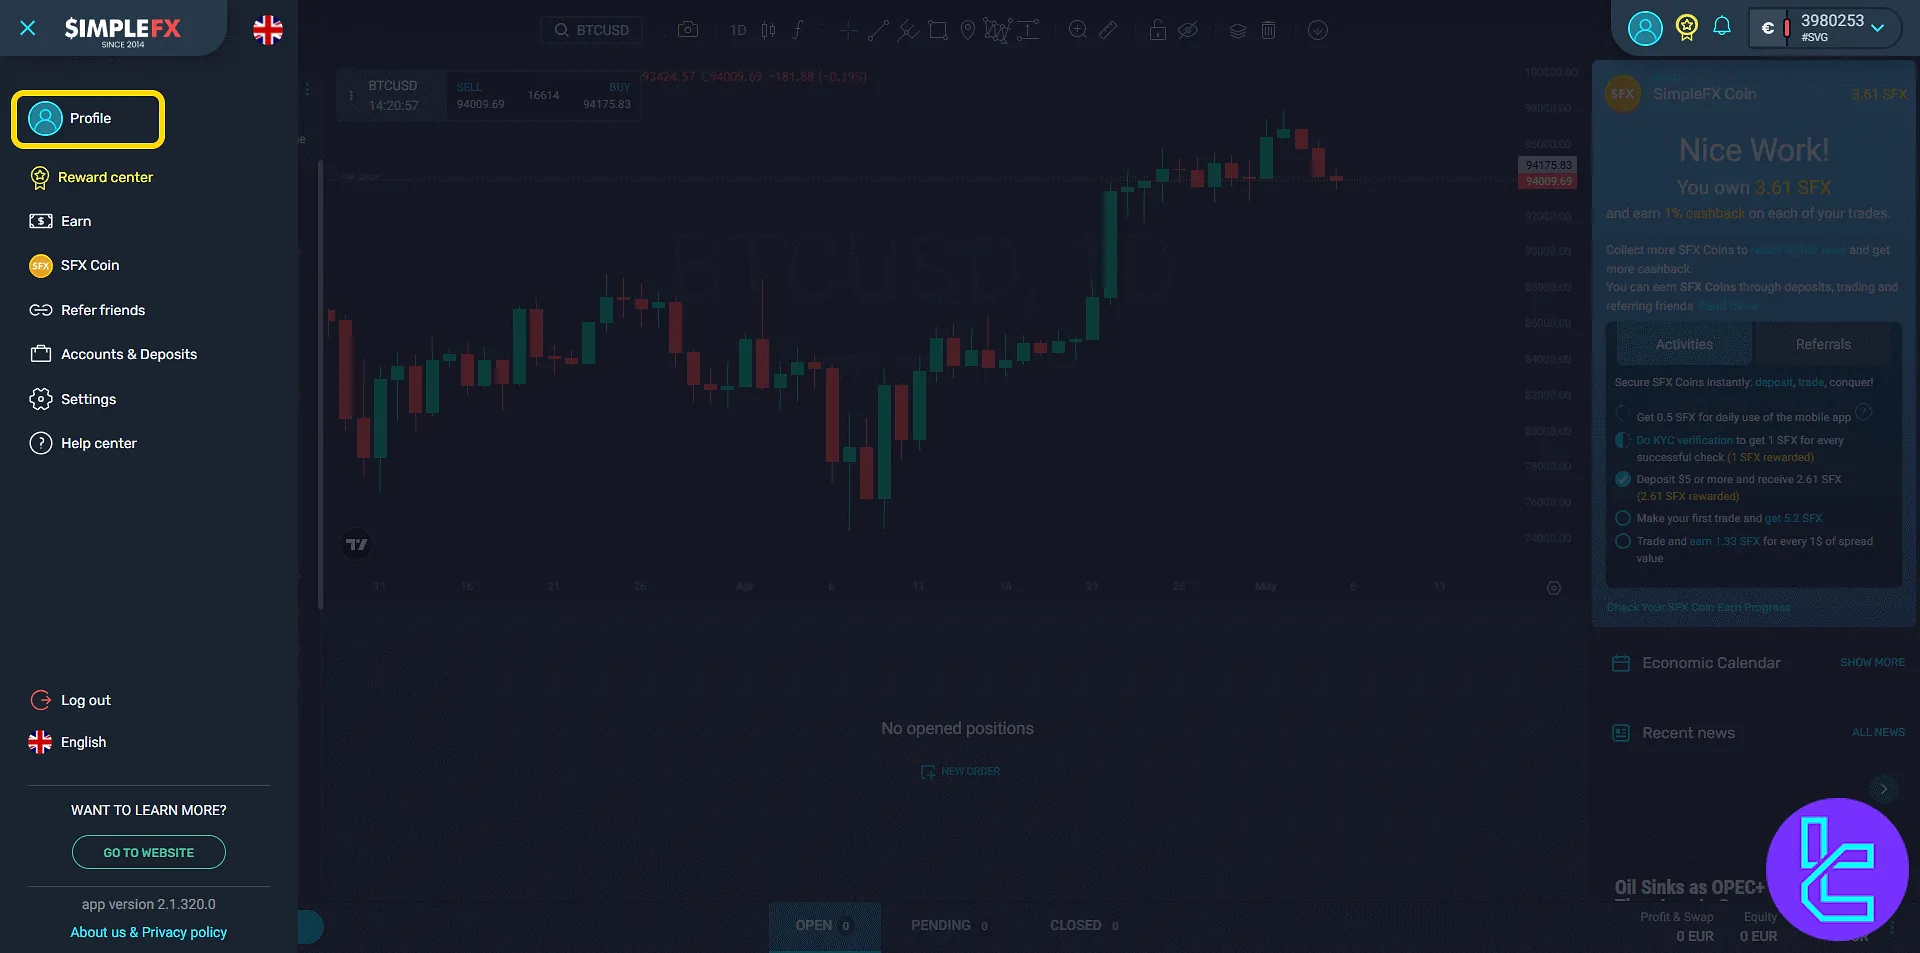Open the Reward center menu entry
Viewport: 1920px width, 953px height.
[x=91, y=177]
